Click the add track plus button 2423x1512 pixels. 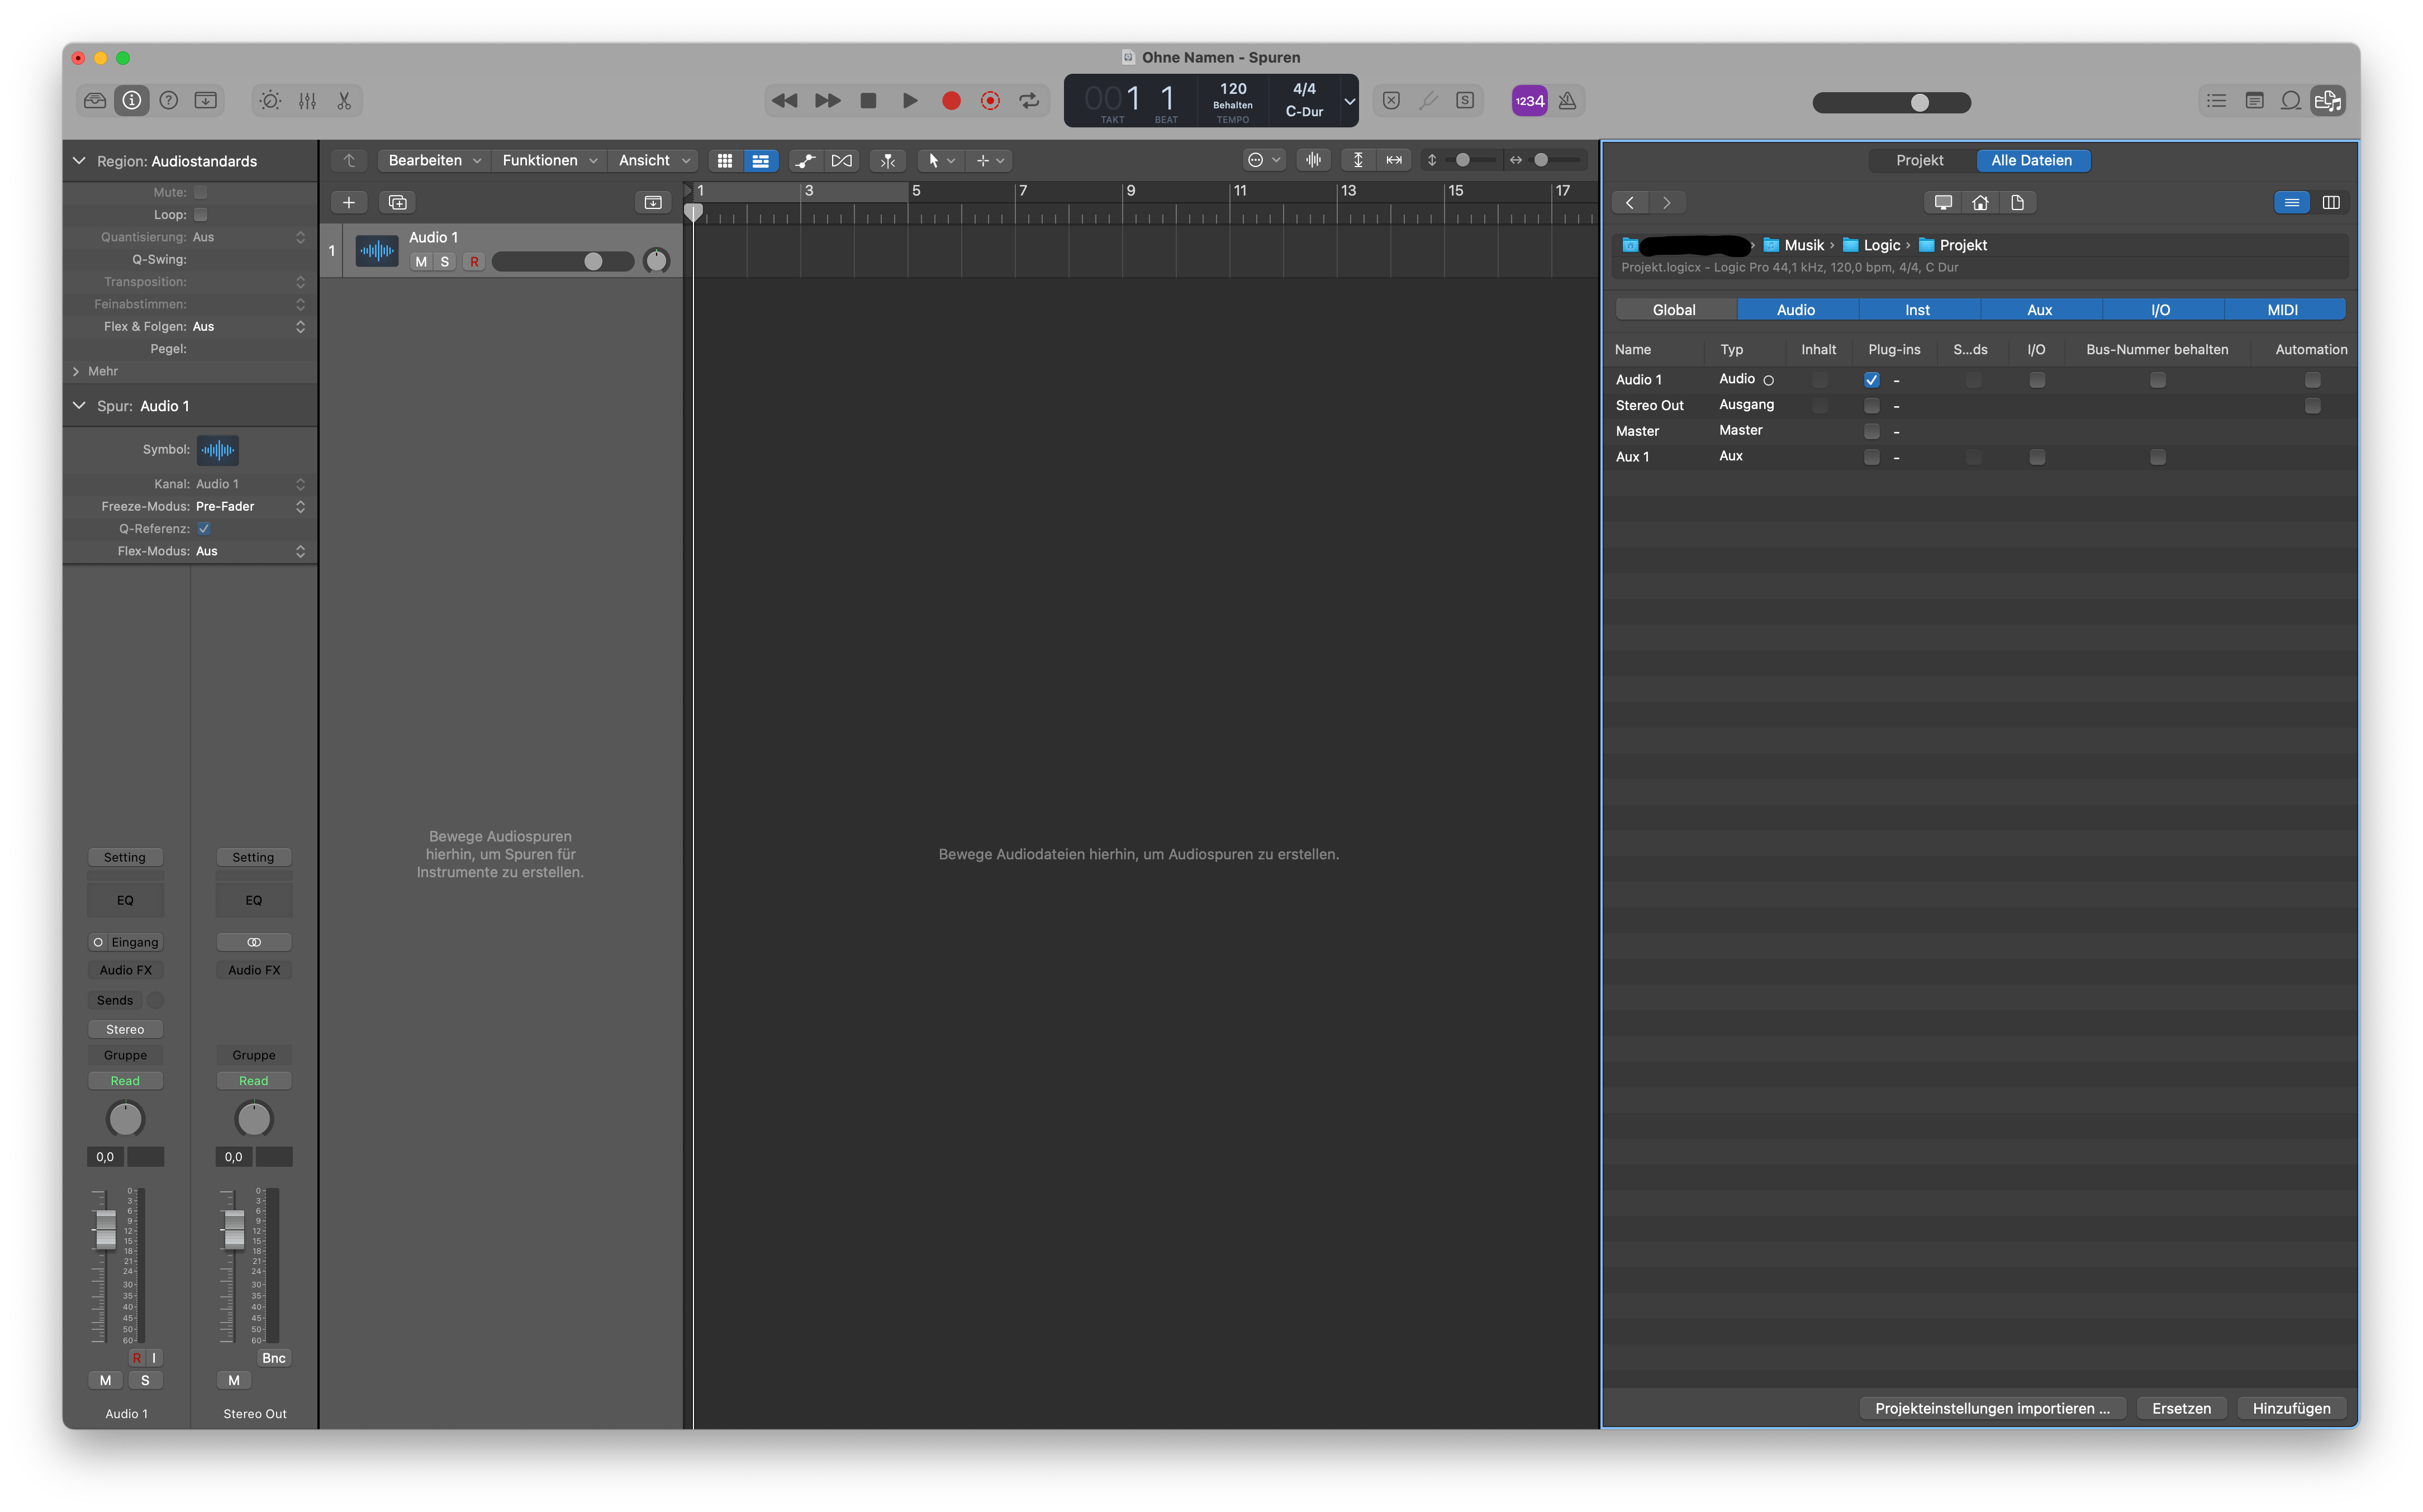coord(348,202)
